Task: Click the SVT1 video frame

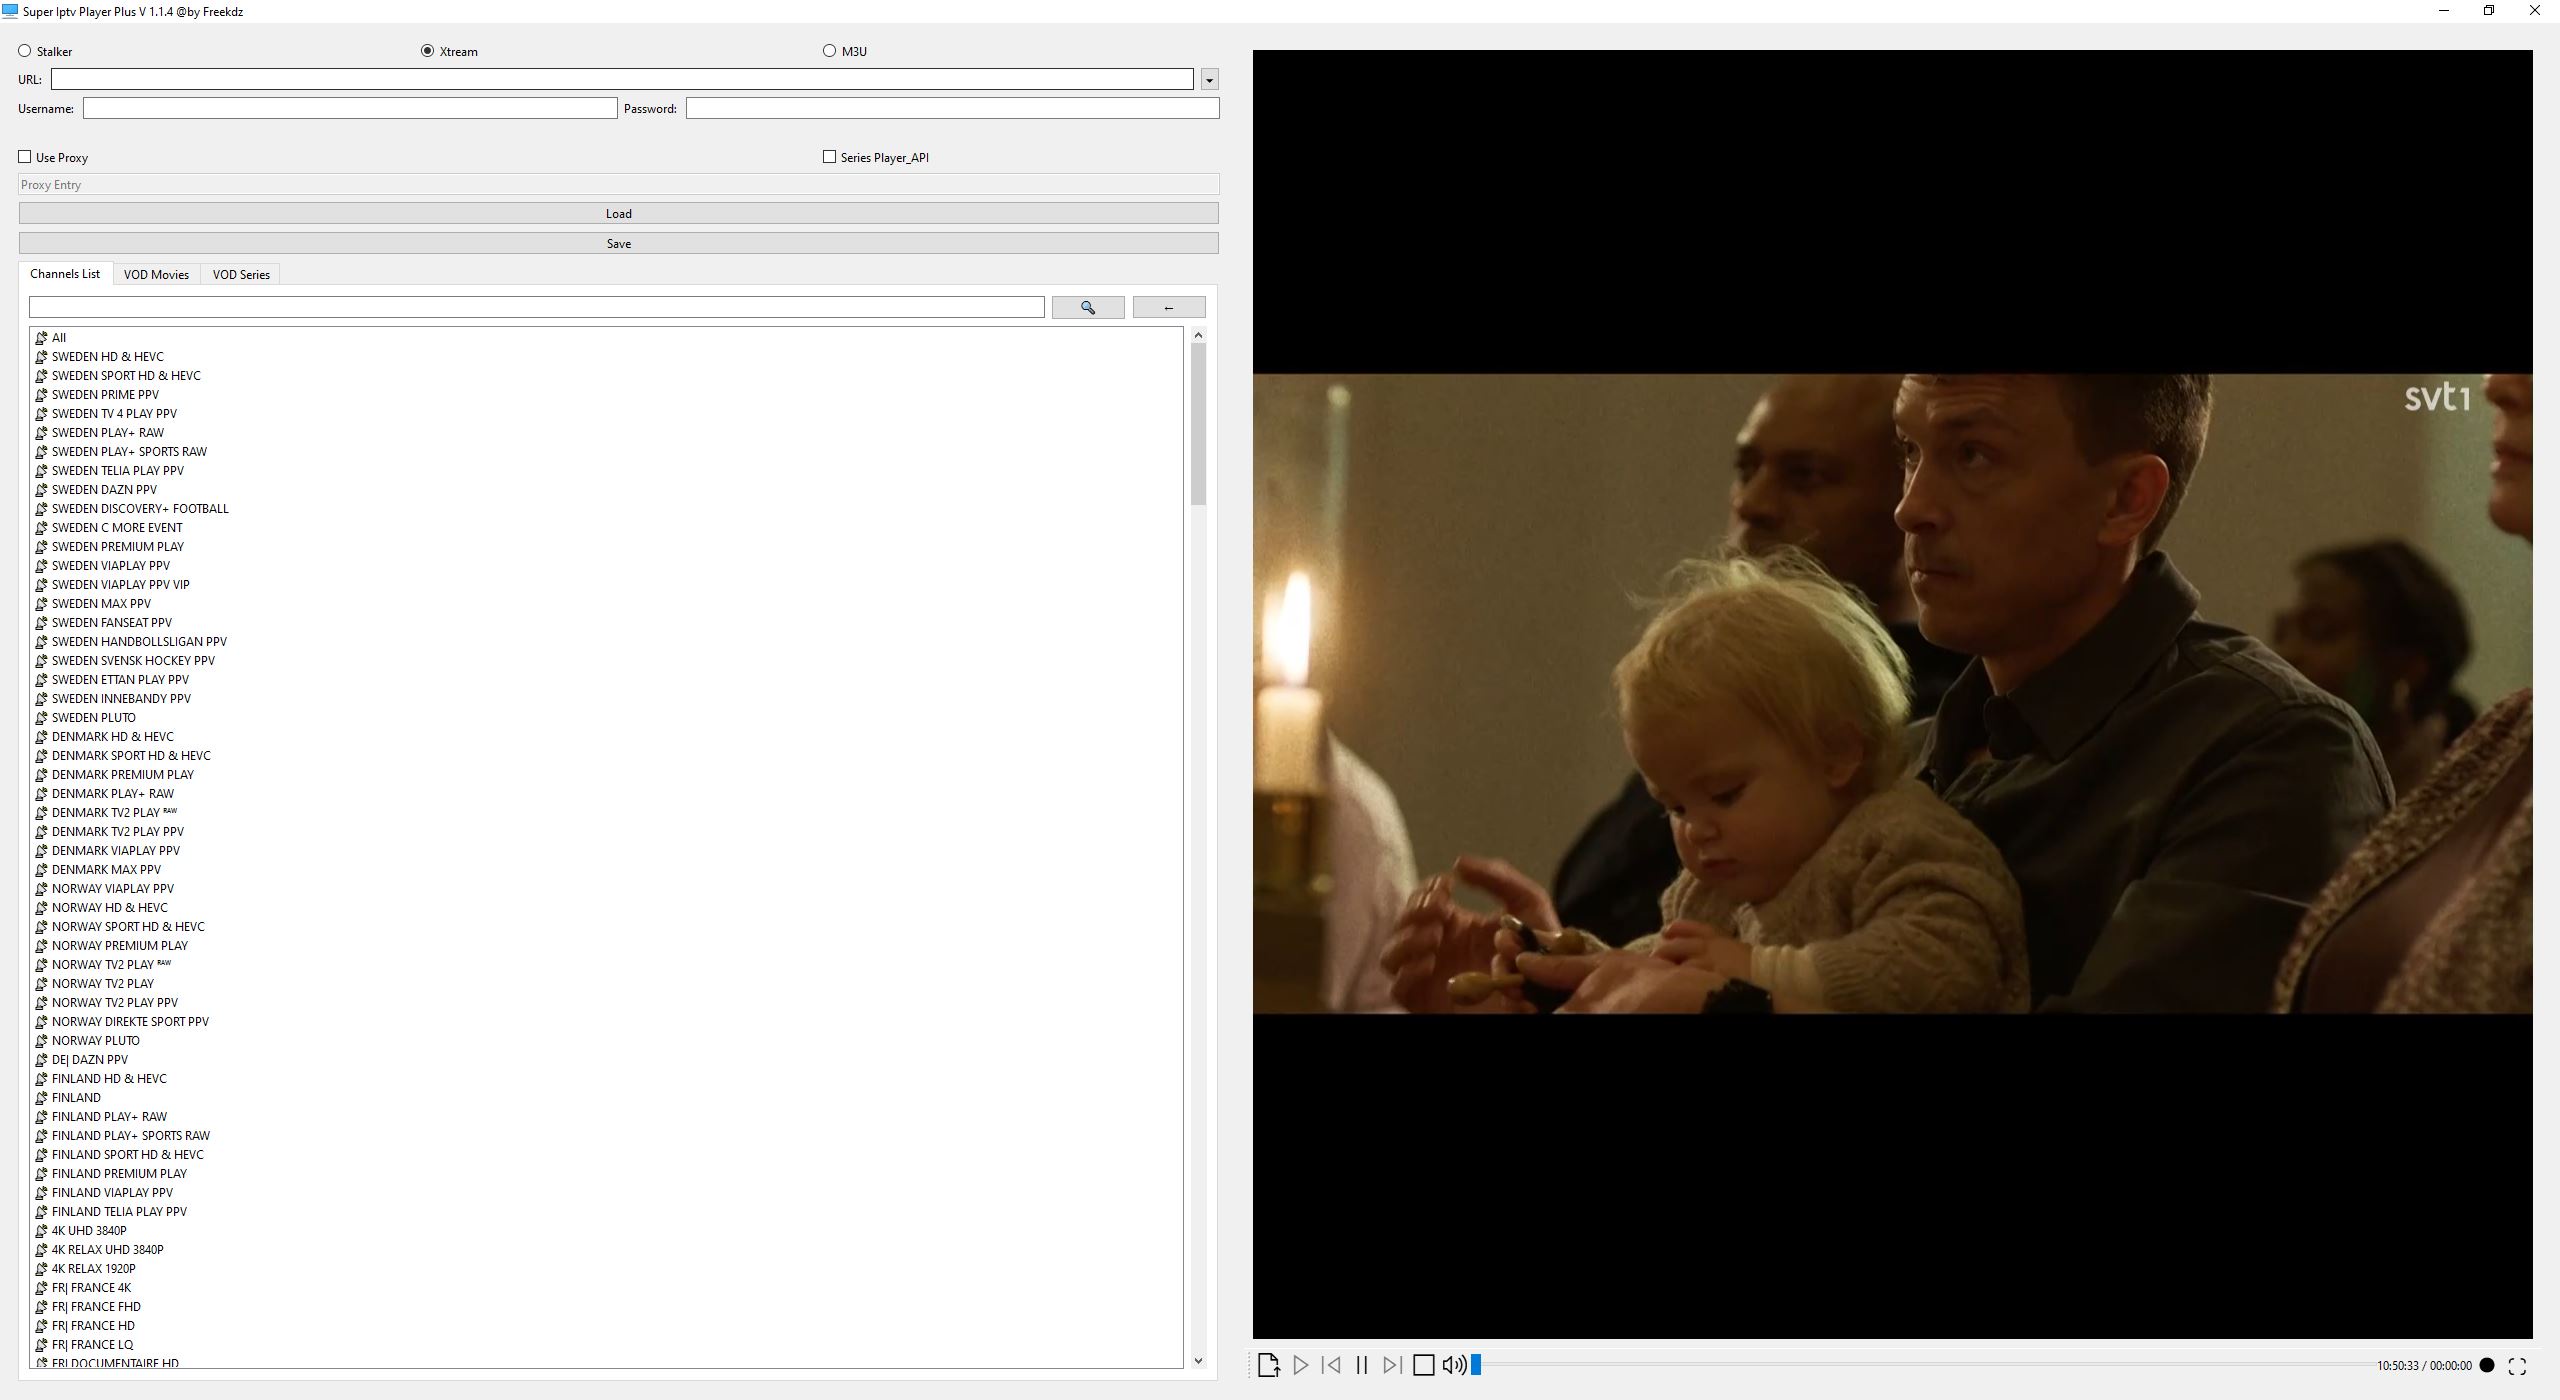Action: coord(1892,694)
